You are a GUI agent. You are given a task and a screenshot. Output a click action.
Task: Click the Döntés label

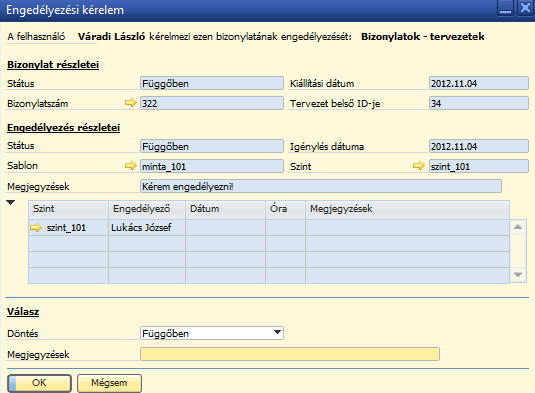[23, 333]
